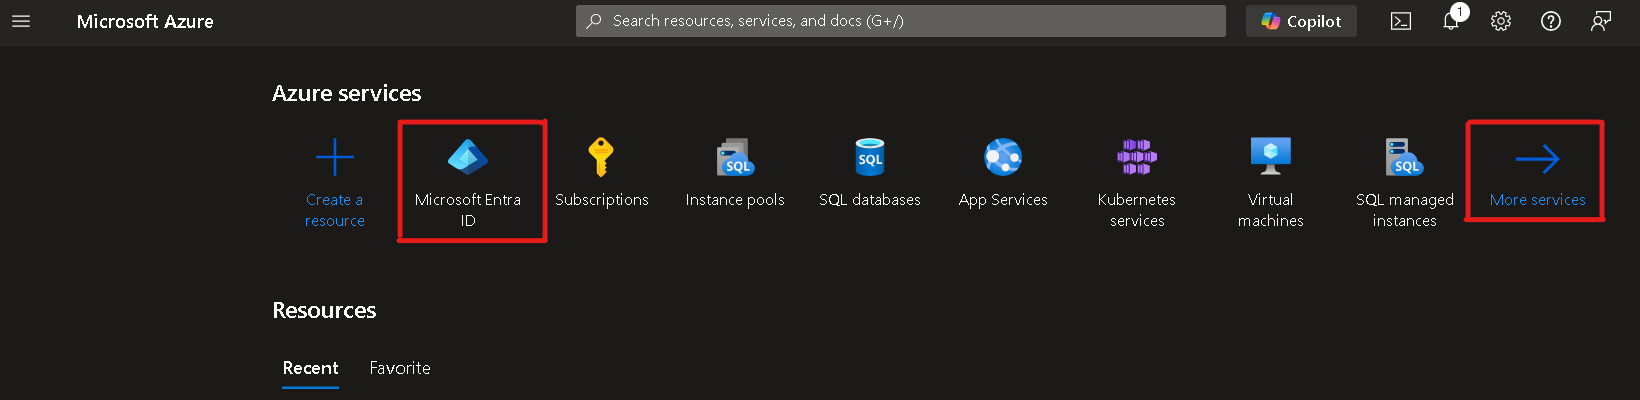
Task: Open Copilot from the top bar
Action: point(1301,21)
